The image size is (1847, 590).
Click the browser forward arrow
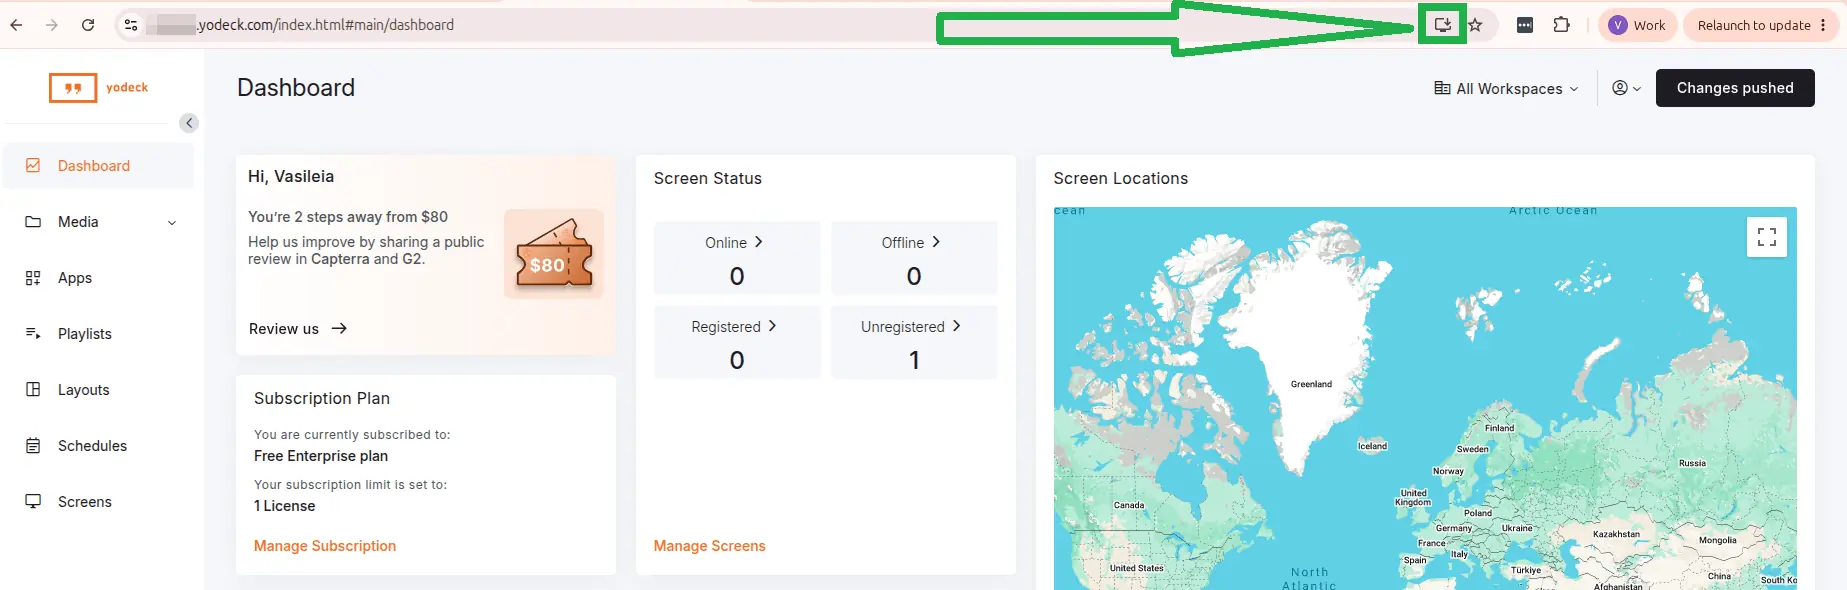[x=52, y=25]
